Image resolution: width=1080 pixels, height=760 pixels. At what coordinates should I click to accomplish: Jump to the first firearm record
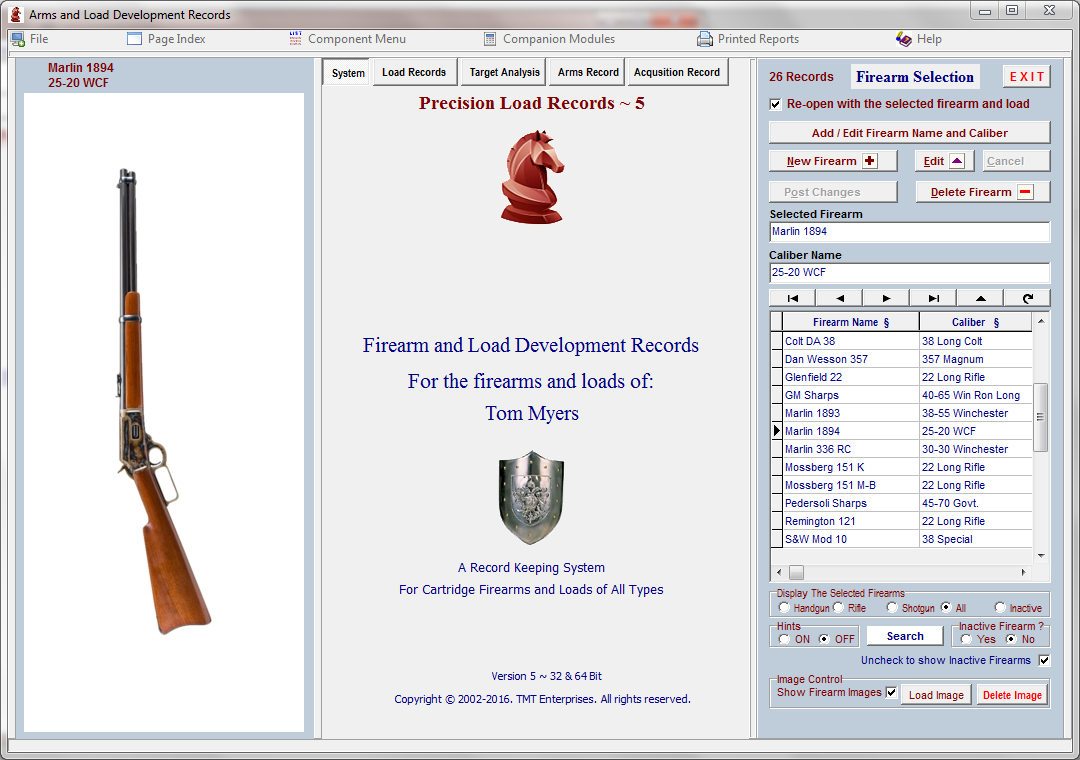click(792, 298)
